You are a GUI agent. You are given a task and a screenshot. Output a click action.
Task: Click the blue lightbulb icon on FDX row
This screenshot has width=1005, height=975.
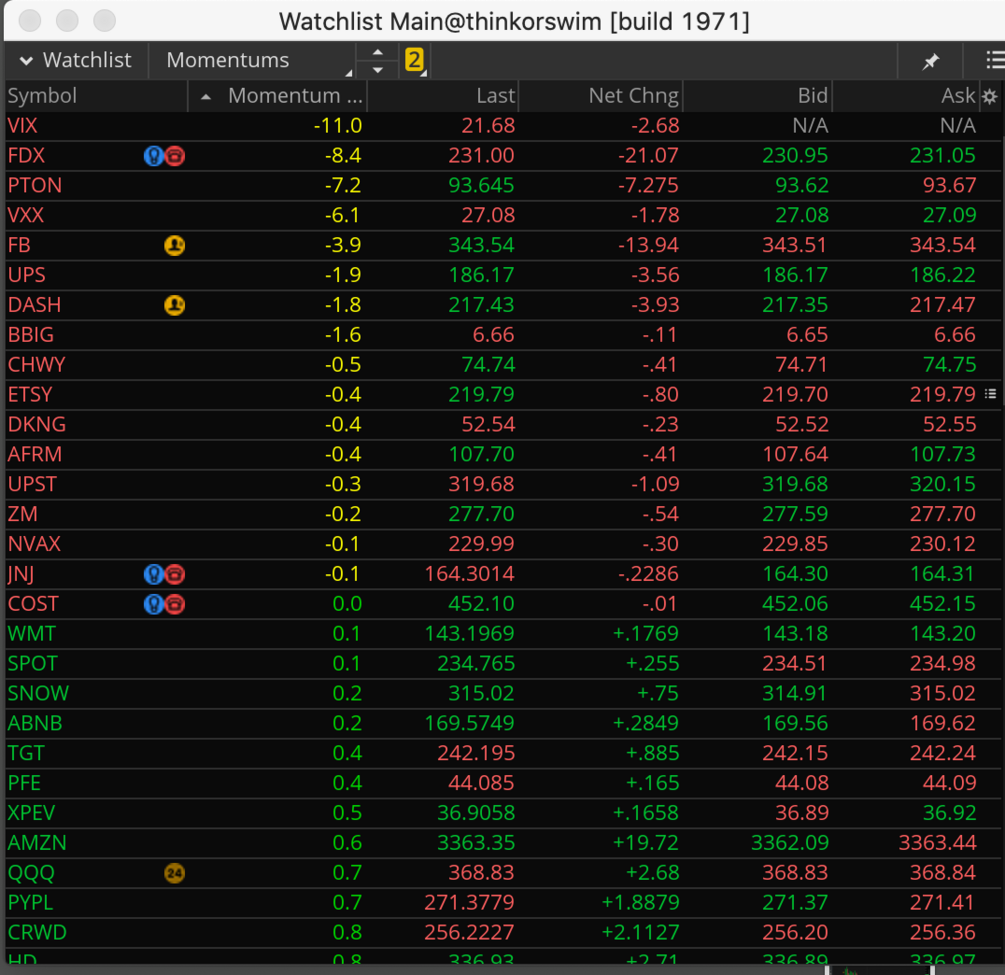(154, 156)
